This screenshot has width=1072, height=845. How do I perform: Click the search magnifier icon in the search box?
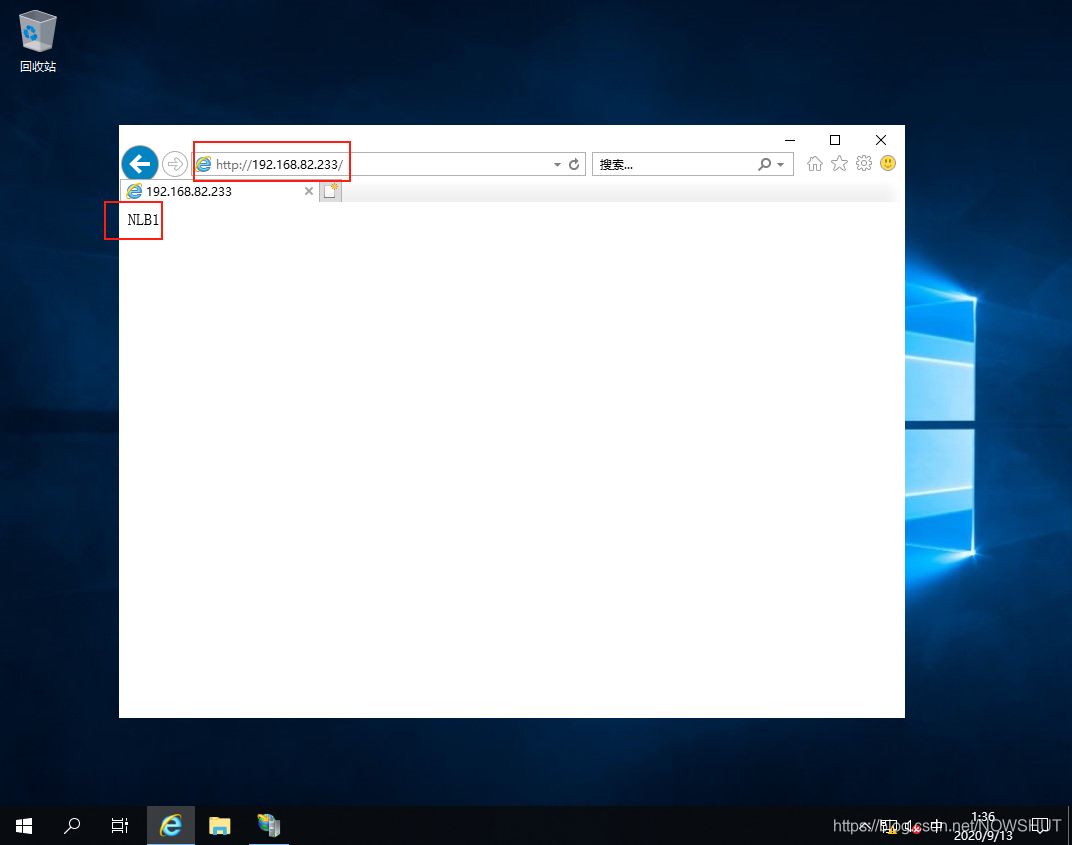pyautogui.click(x=765, y=165)
